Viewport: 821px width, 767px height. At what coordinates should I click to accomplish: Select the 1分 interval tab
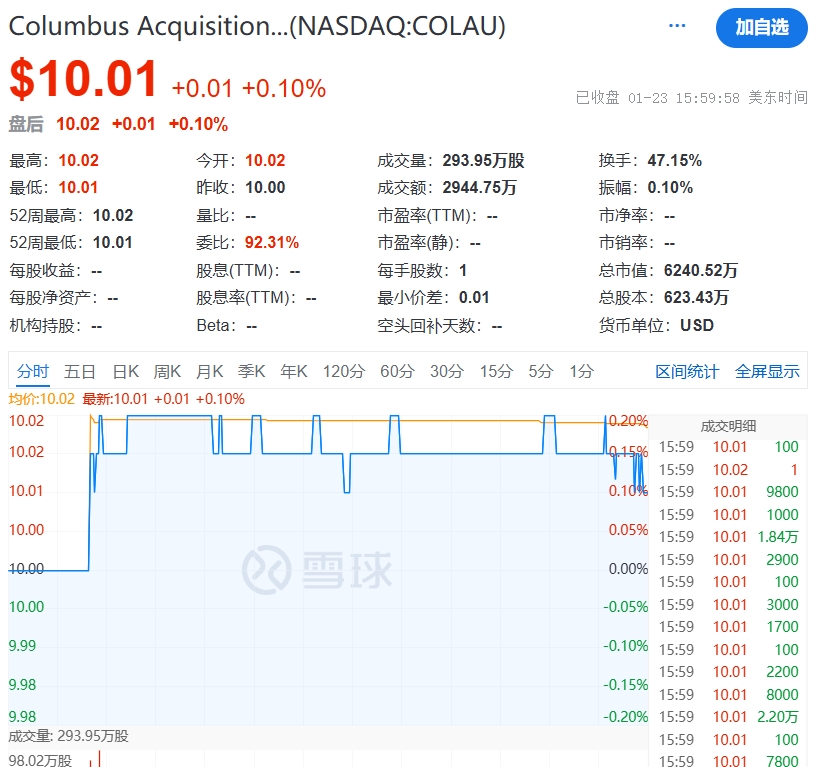(x=580, y=370)
